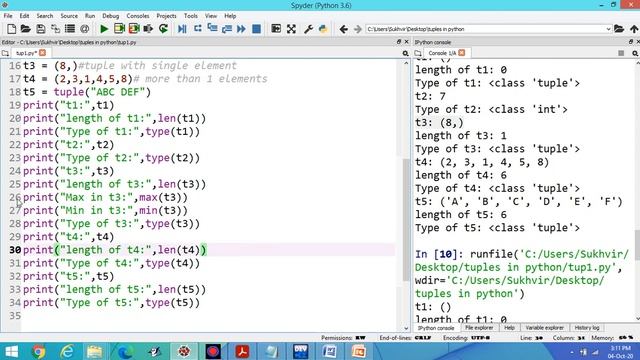Open the Search menu
This screenshot has width=640, height=360.
click(x=44, y=16)
